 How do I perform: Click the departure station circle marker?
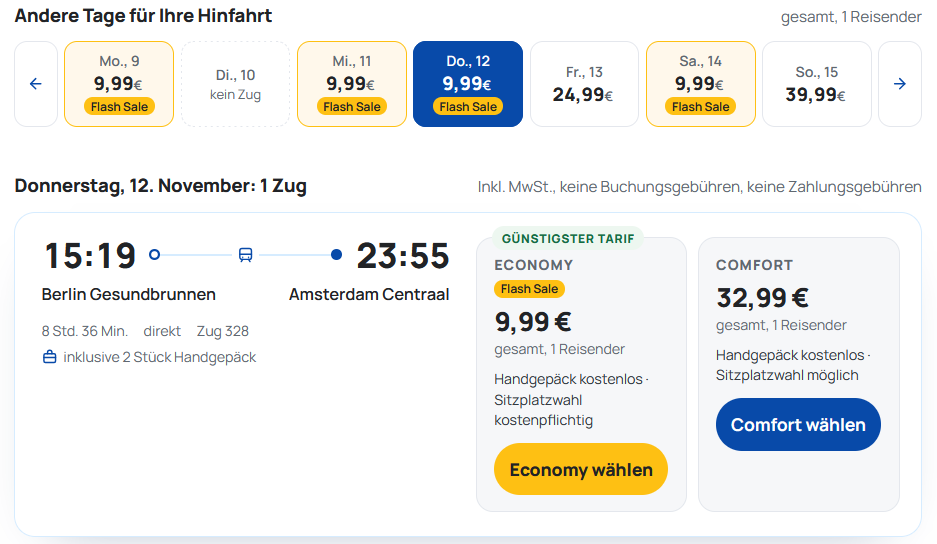pyautogui.click(x=154, y=255)
